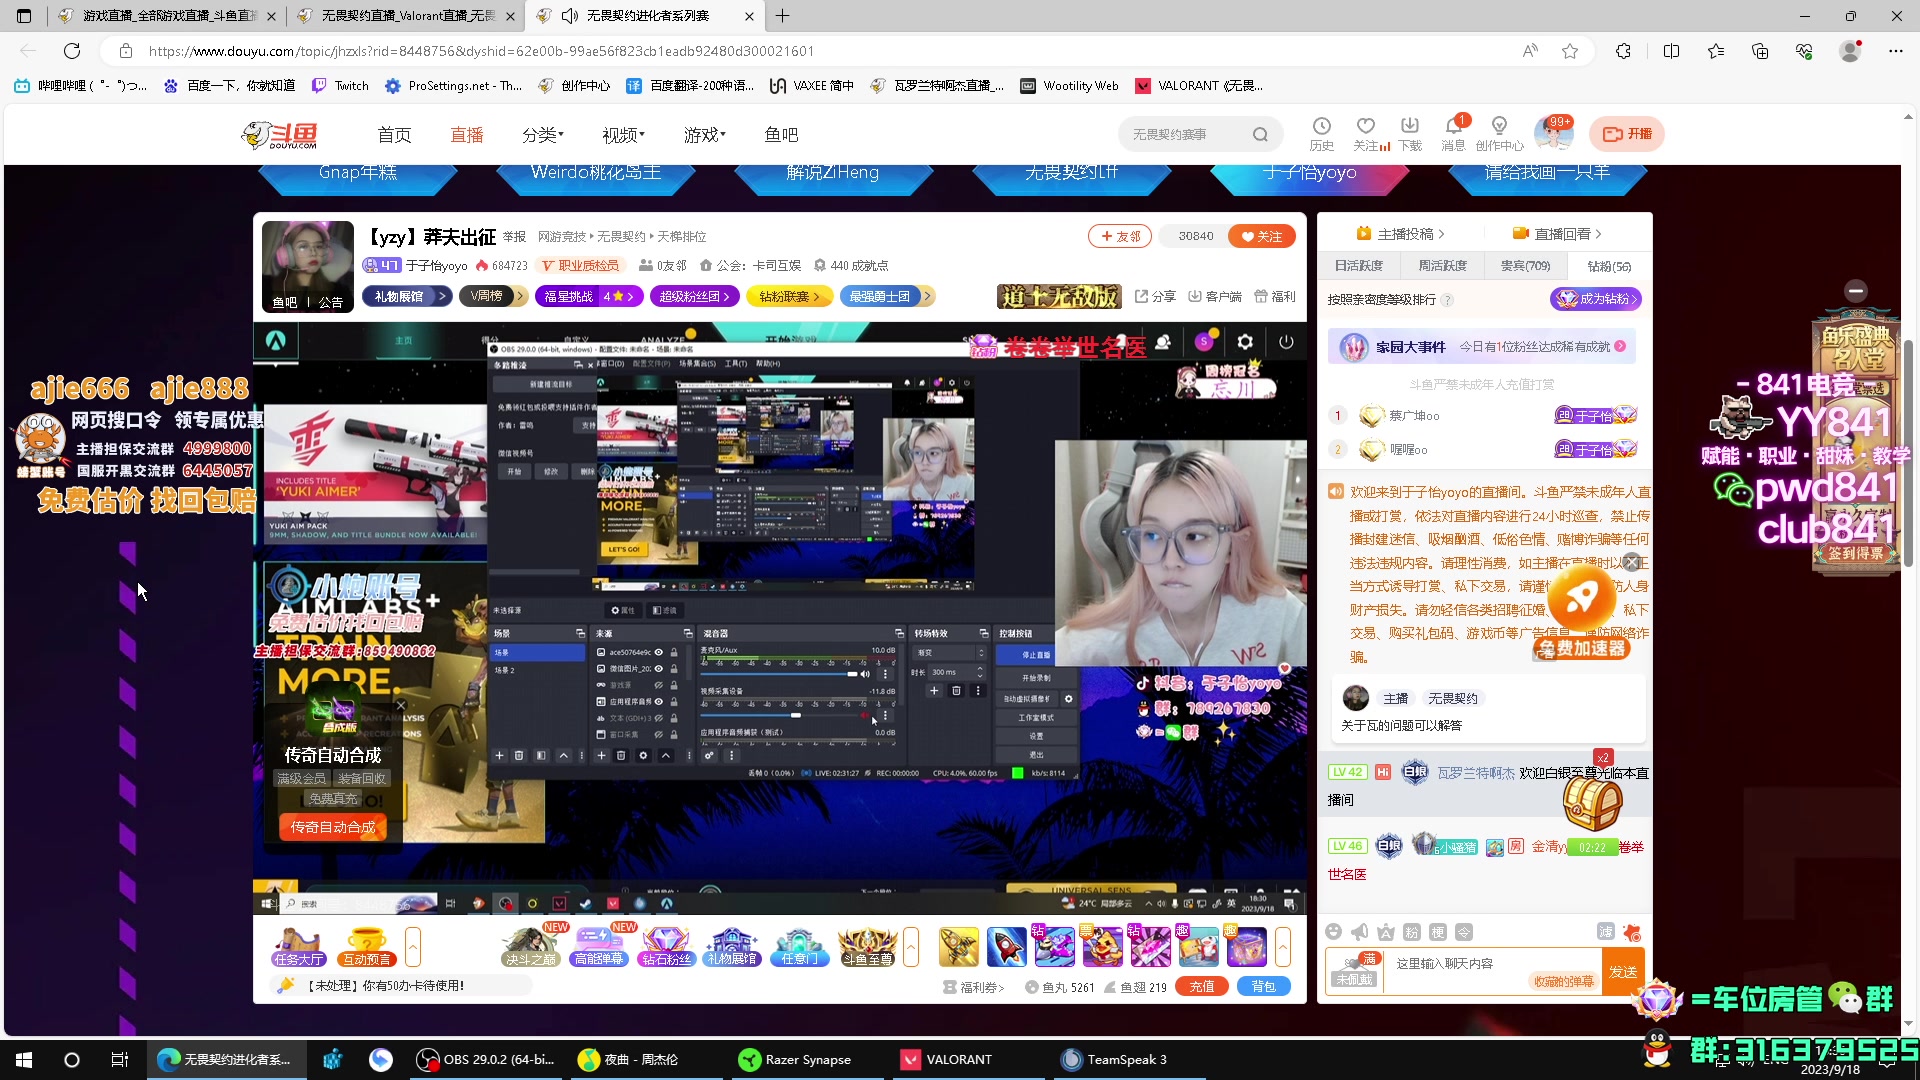
Task: Click the megaphone icon in chat toolbar
Action: 1359,932
